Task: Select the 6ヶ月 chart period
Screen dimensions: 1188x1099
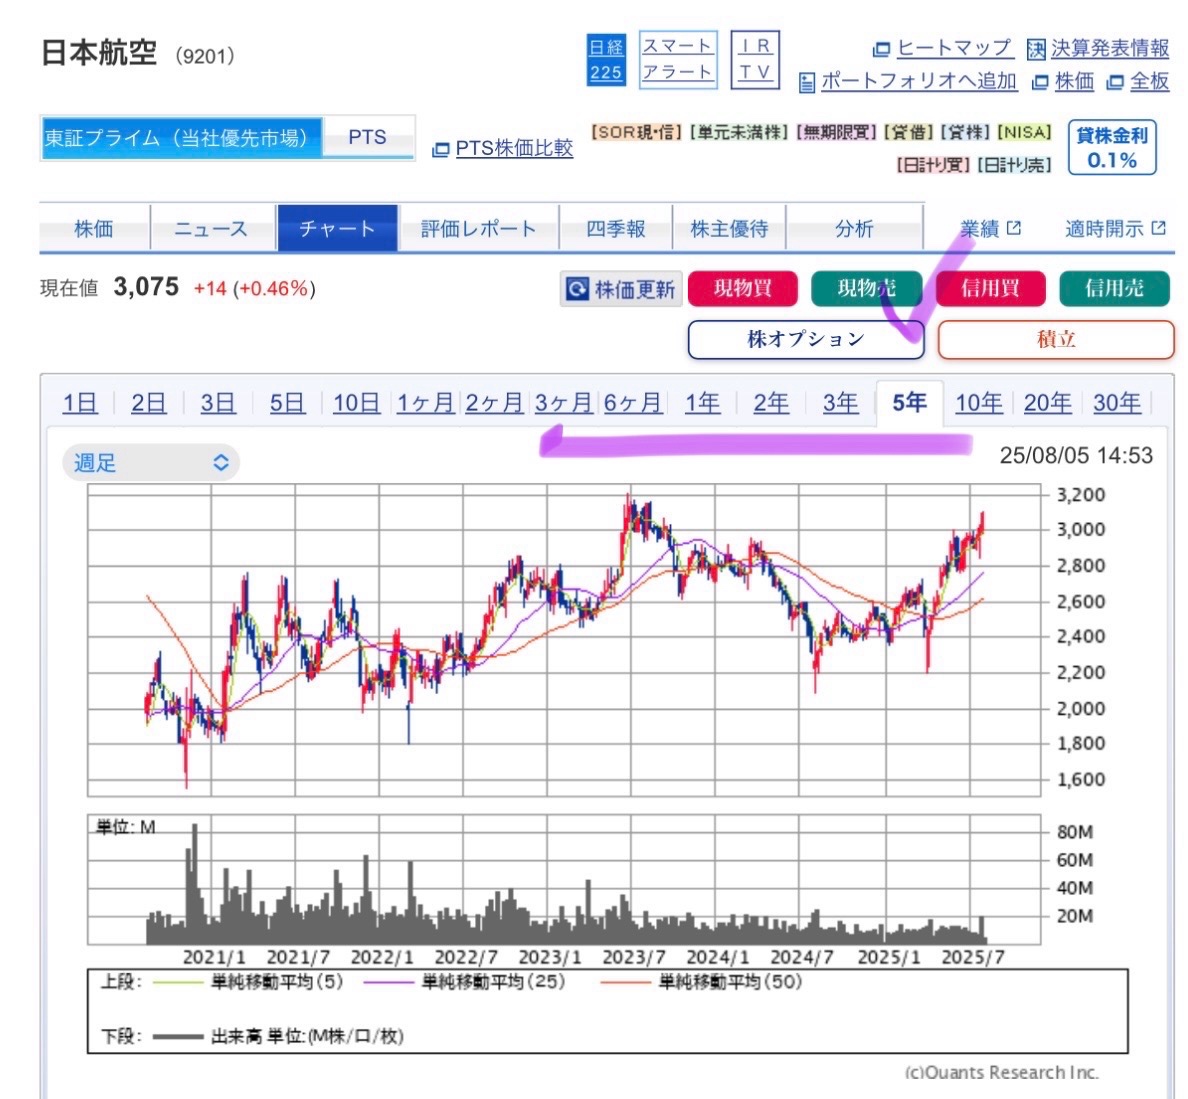Action: pos(633,403)
